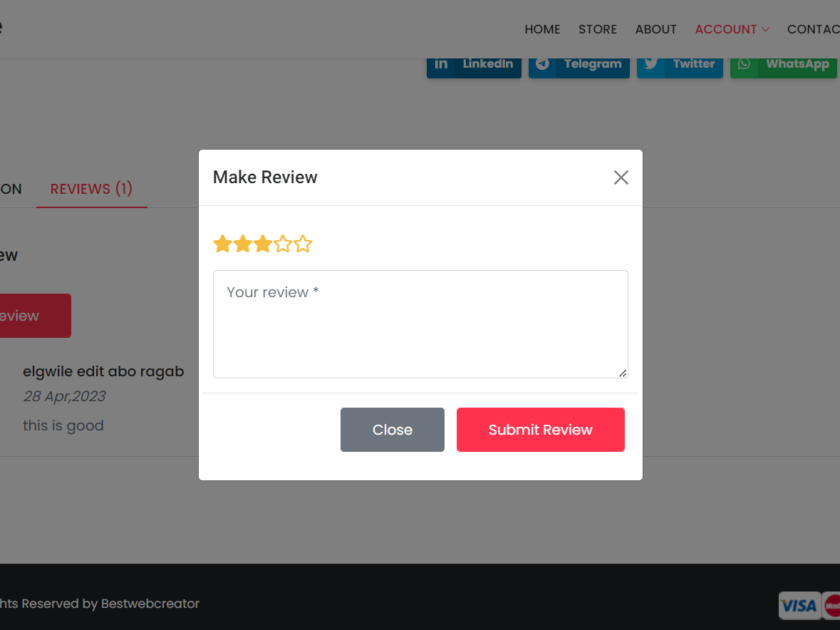Close the Make Review dialog with X
Viewport: 840px width, 630px height.
pyautogui.click(x=621, y=177)
